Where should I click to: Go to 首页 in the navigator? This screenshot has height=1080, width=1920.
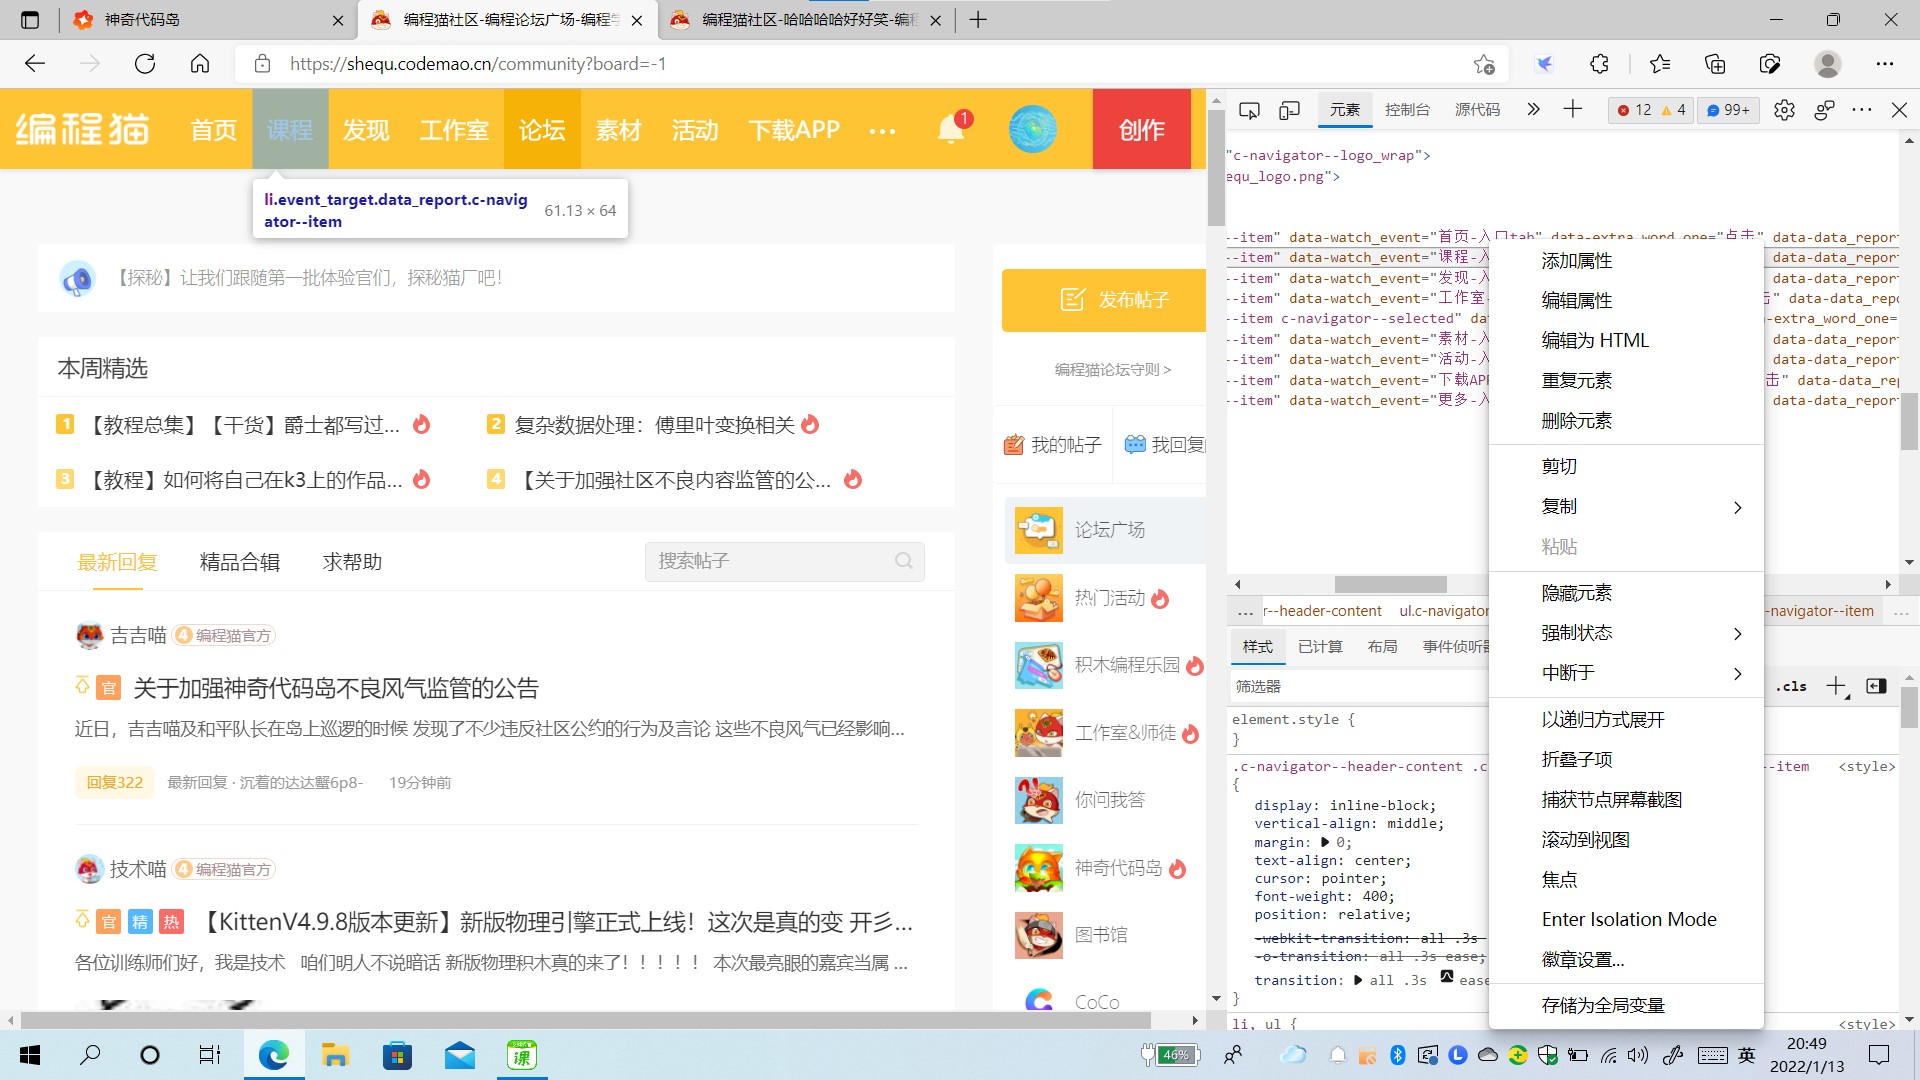[x=214, y=129]
